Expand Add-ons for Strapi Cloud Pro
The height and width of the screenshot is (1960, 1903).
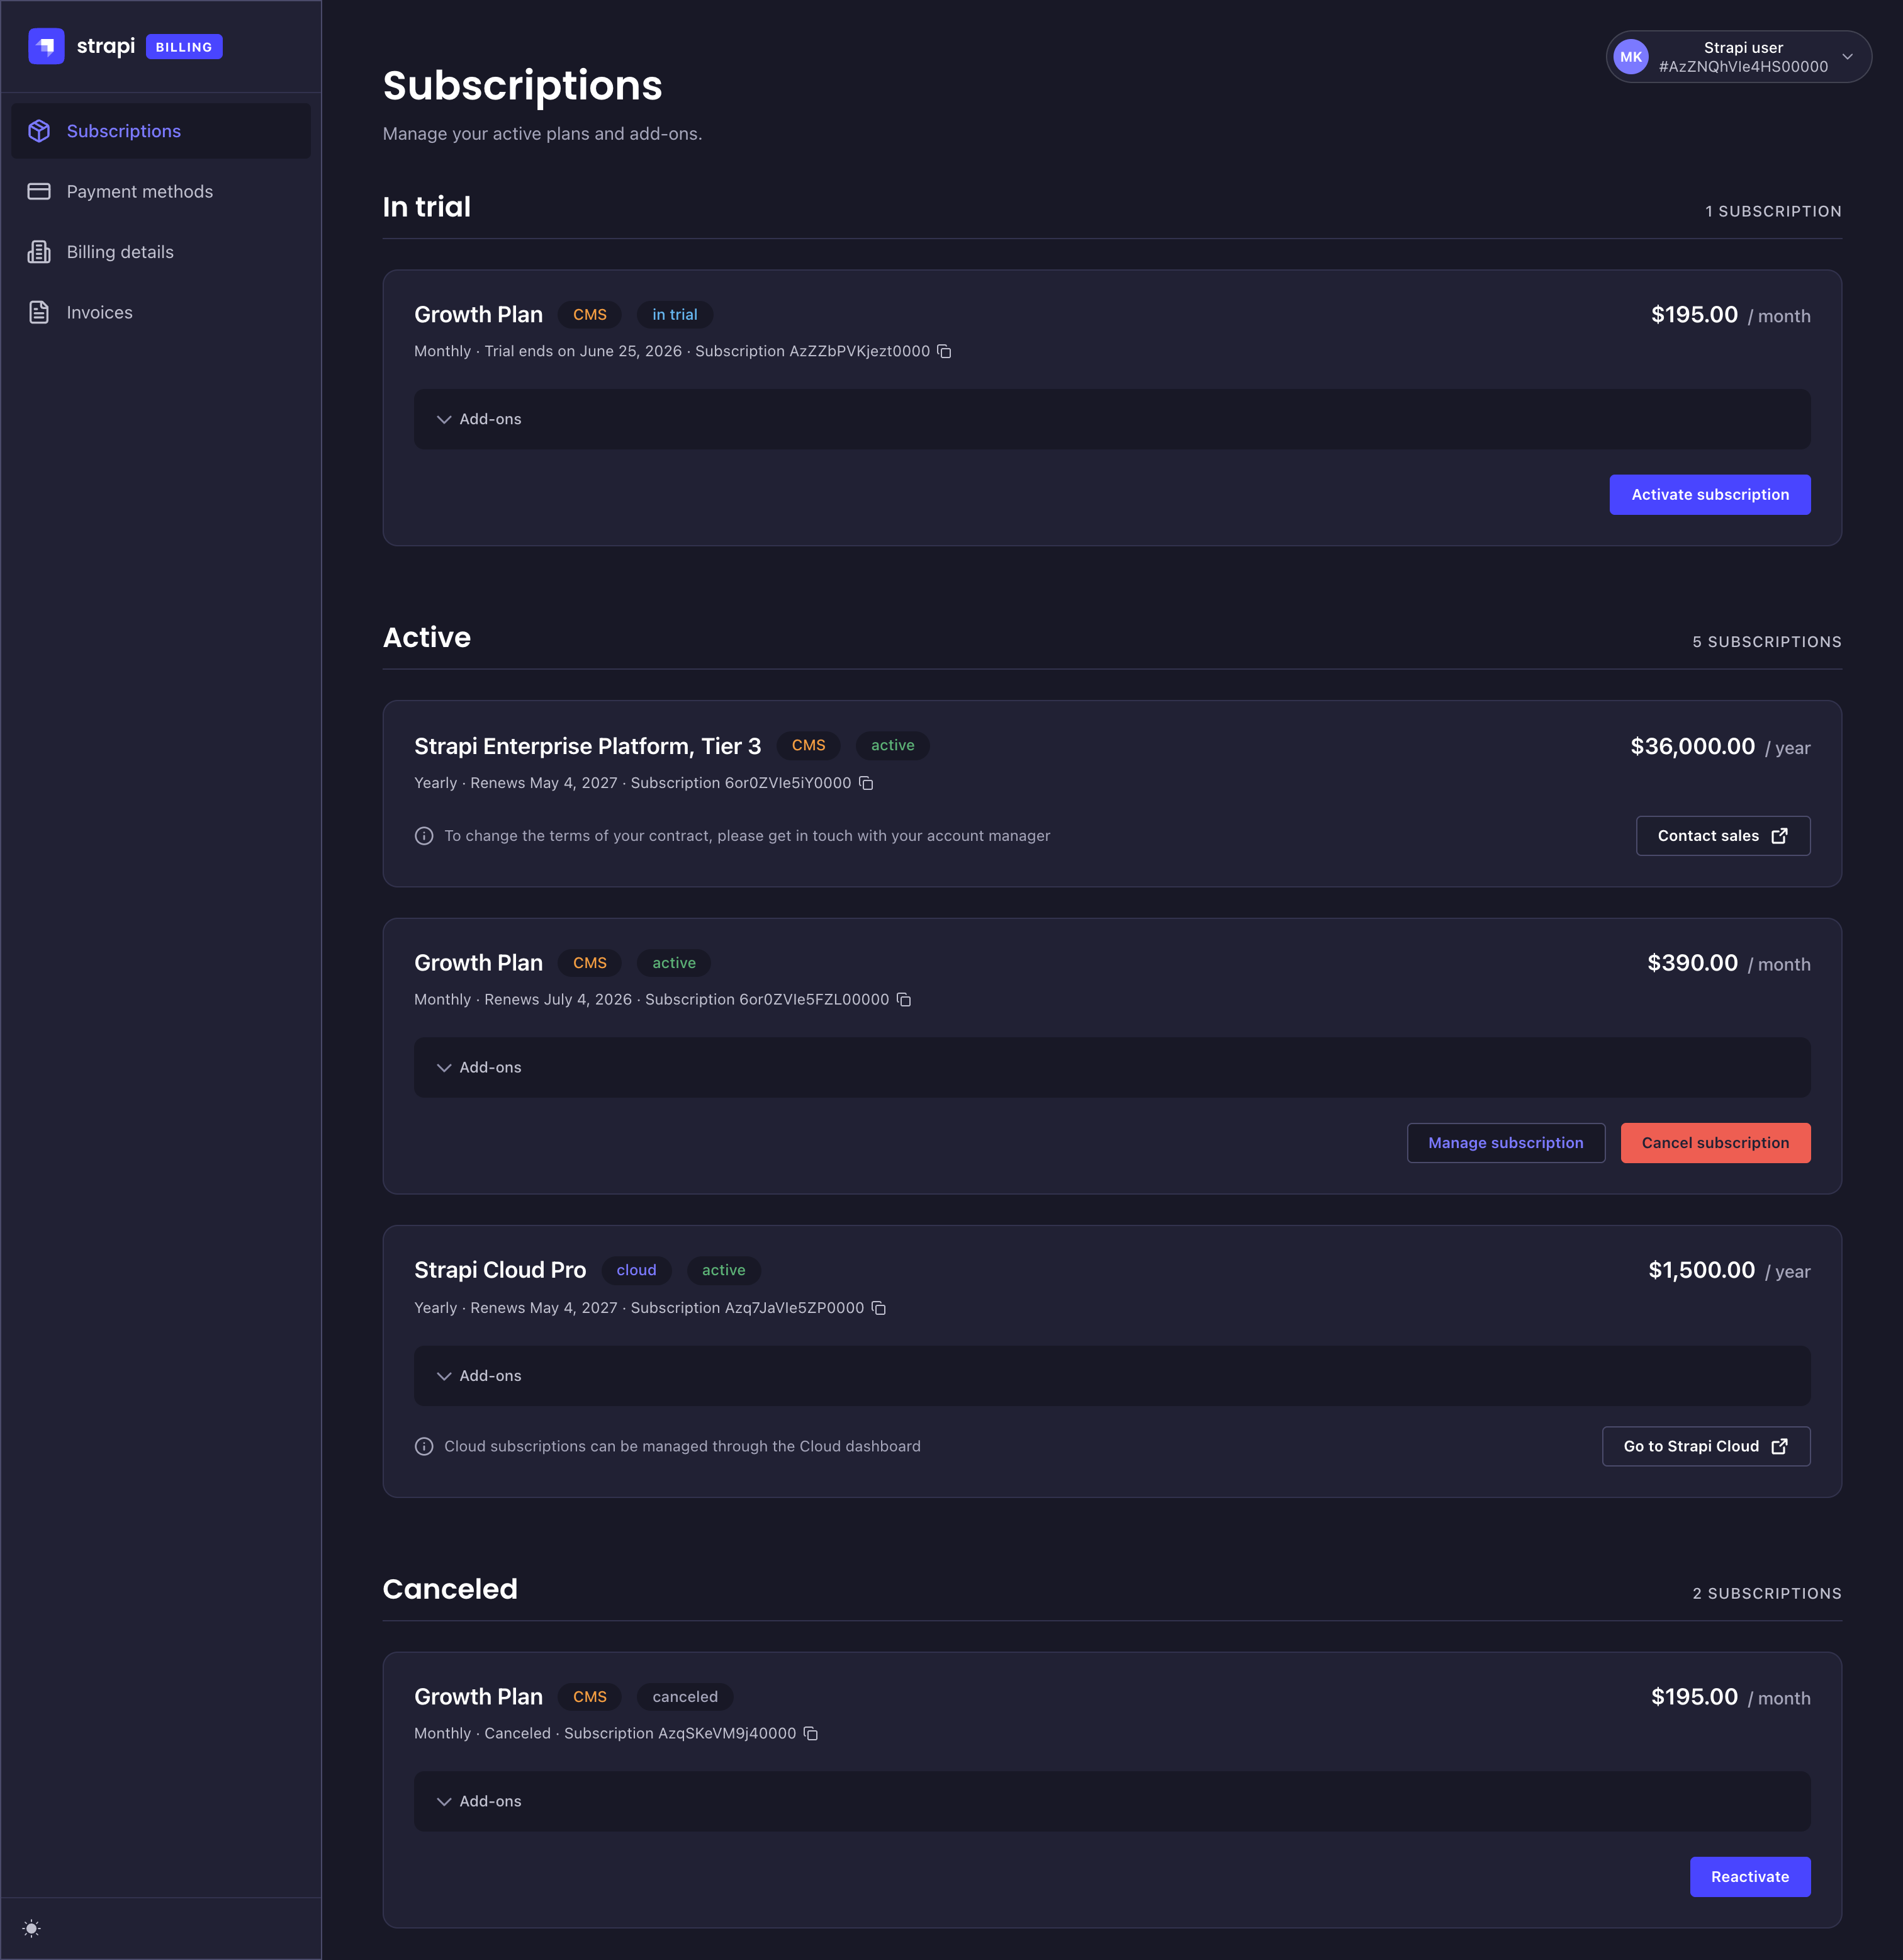pyautogui.click(x=1112, y=1376)
